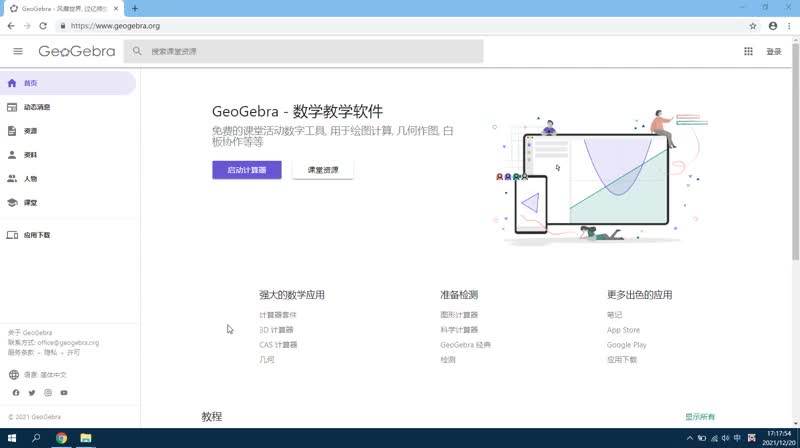The height and width of the screenshot is (448, 800).
Task: Click the hero illustration image
Action: click(x=600, y=178)
